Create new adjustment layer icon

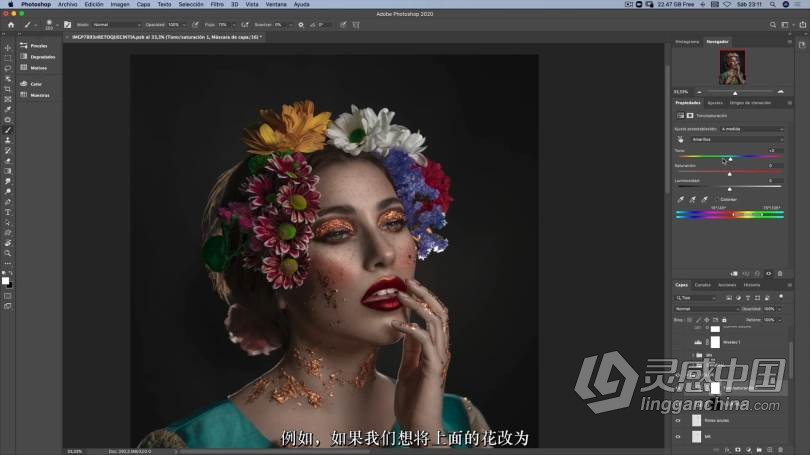click(x=749, y=450)
